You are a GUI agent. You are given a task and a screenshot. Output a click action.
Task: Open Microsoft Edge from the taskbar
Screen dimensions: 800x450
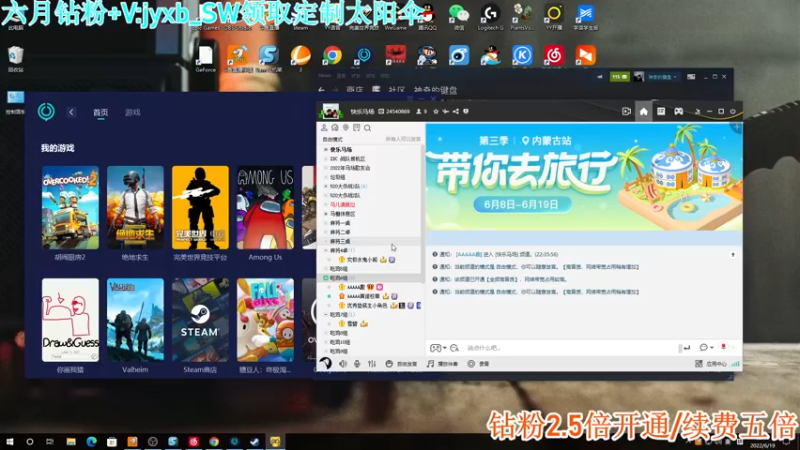point(91,441)
